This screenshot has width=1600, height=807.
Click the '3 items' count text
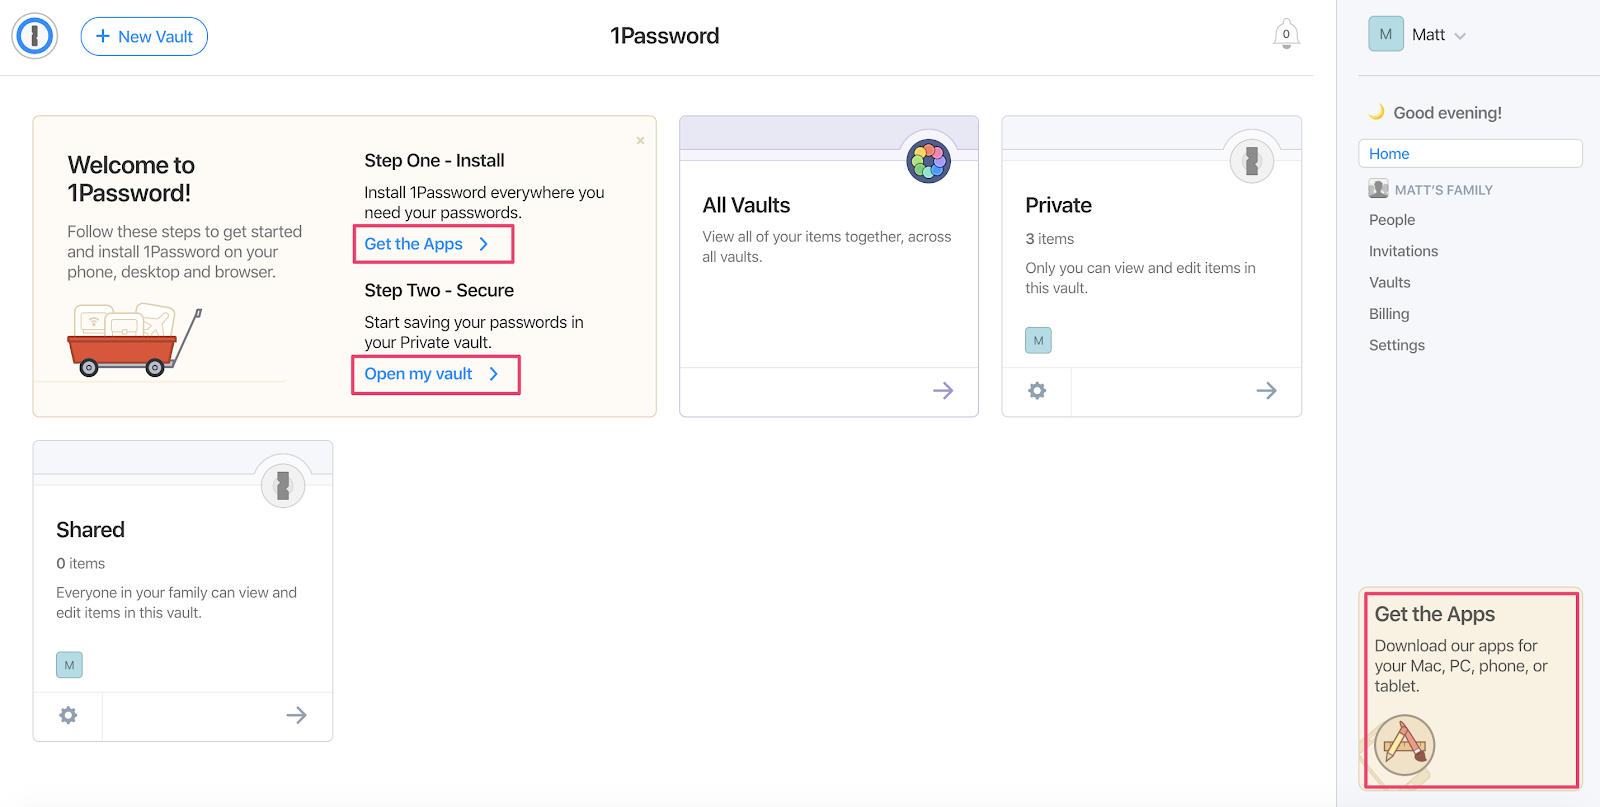[x=1049, y=239]
